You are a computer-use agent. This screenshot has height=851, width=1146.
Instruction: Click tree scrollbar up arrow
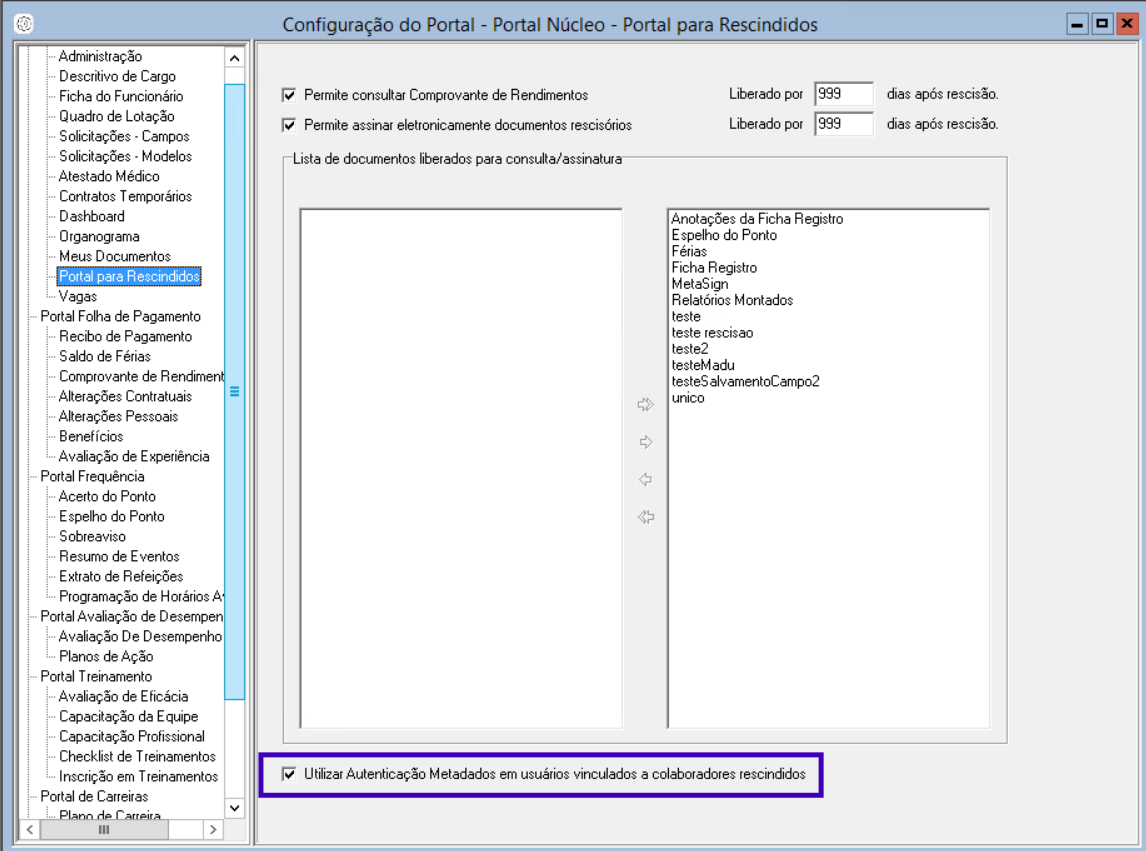(x=235, y=58)
